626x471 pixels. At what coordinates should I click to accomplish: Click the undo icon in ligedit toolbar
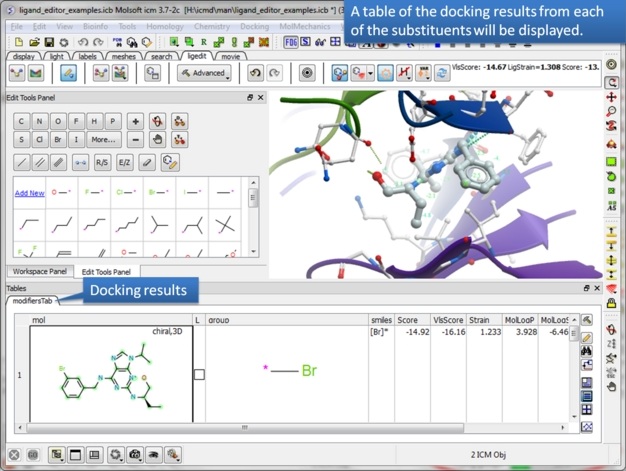[x=255, y=73]
